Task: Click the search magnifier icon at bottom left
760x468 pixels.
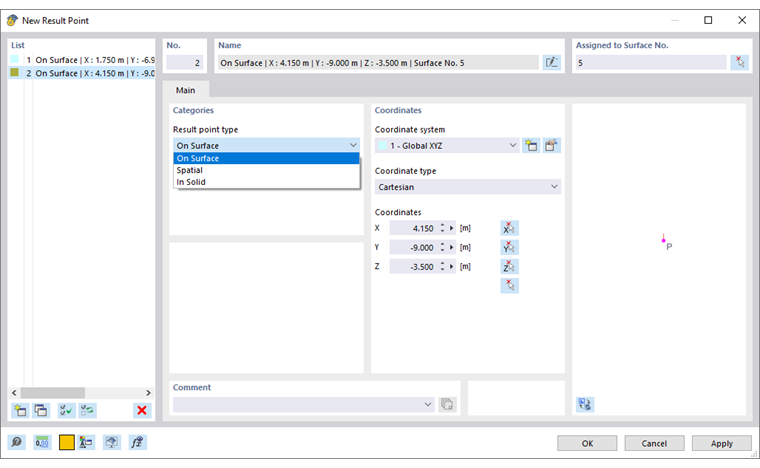Action: pyautogui.click(x=16, y=442)
